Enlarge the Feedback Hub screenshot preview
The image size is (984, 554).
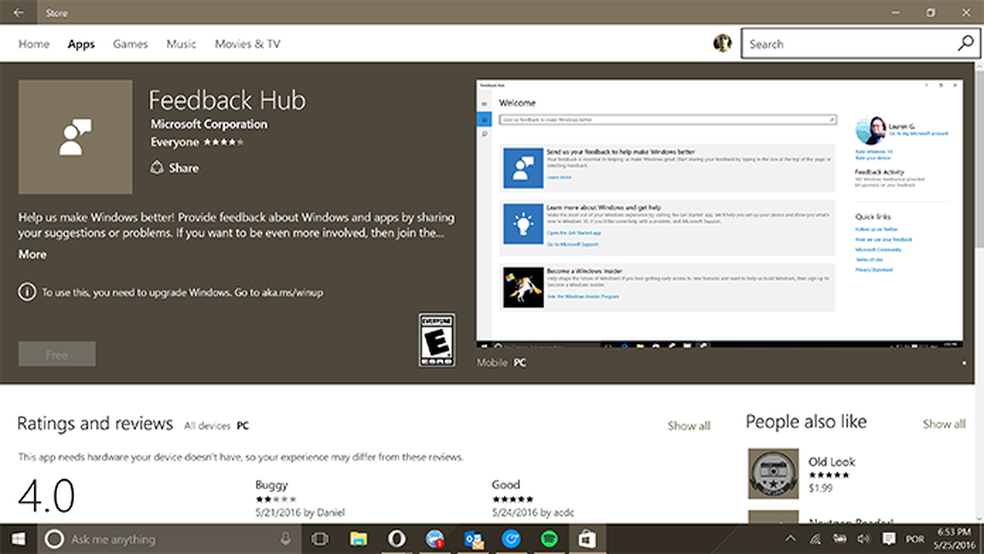coord(719,213)
